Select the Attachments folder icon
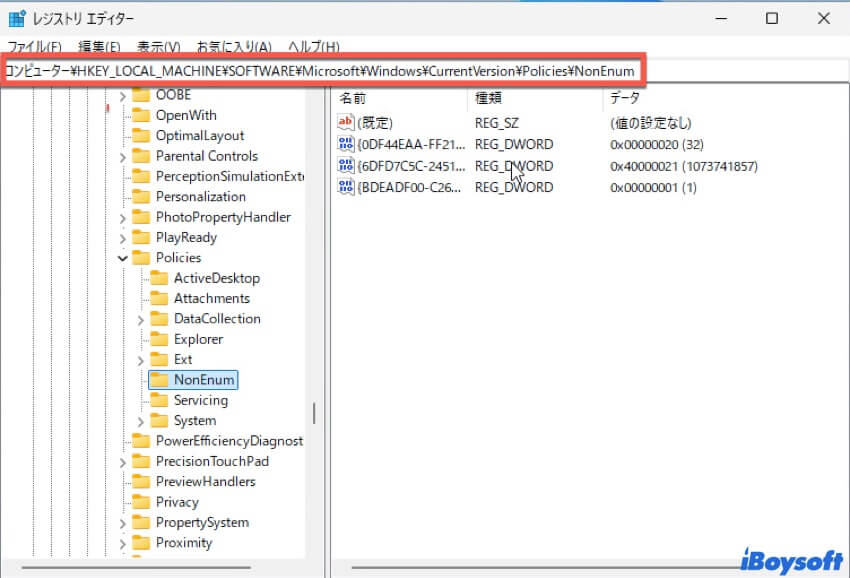The width and height of the screenshot is (850, 578). point(159,298)
